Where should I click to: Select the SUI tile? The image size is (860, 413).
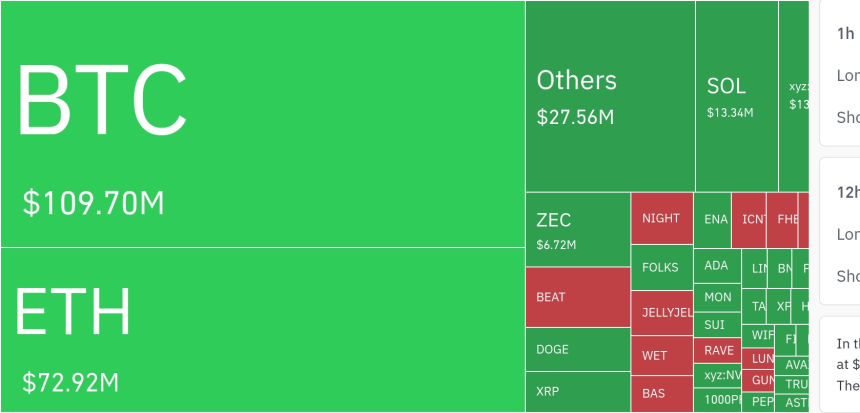[x=717, y=325]
